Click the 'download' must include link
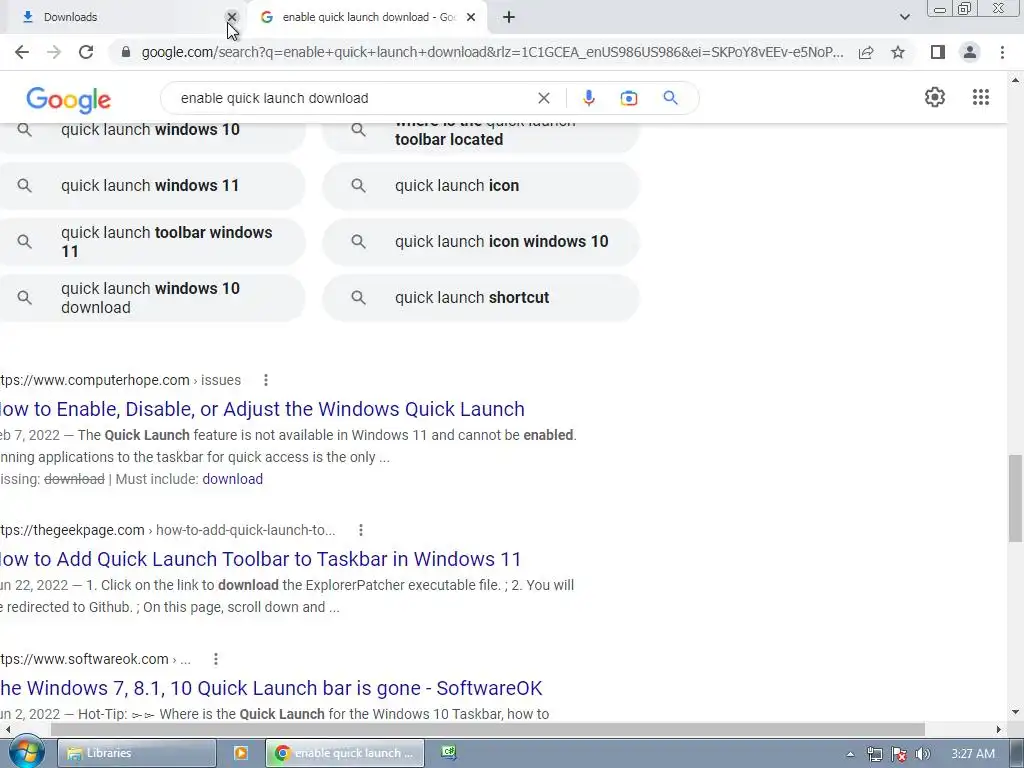The width and height of the screenshot is (1024, 768). click(x=232, y=479)
